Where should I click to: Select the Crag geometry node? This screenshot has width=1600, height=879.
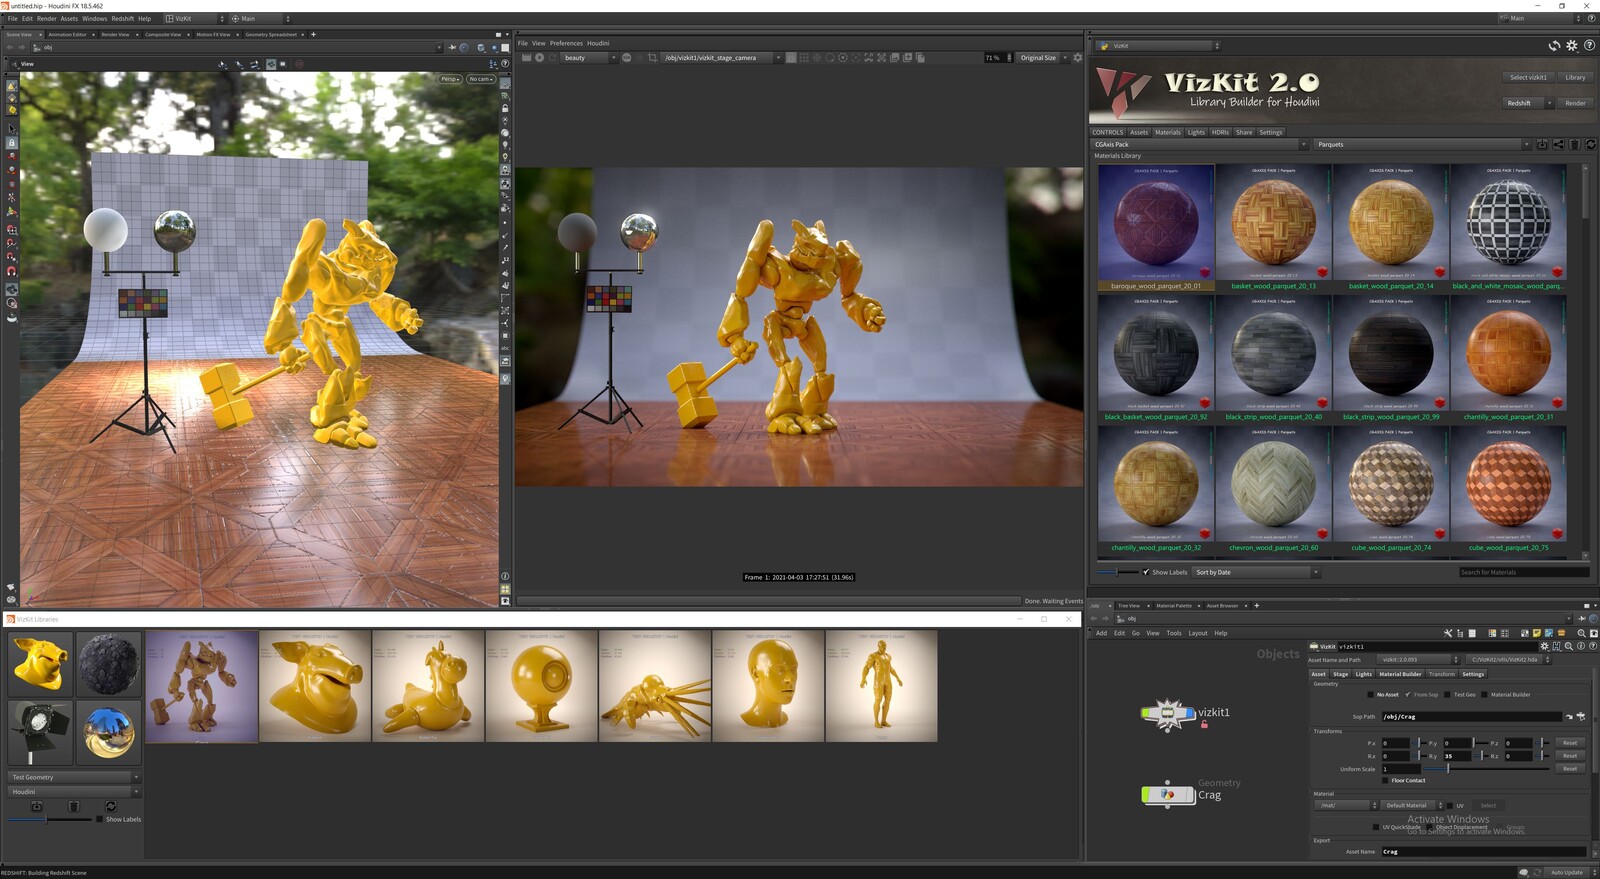pyautogui.click(x=1168, y=794)
